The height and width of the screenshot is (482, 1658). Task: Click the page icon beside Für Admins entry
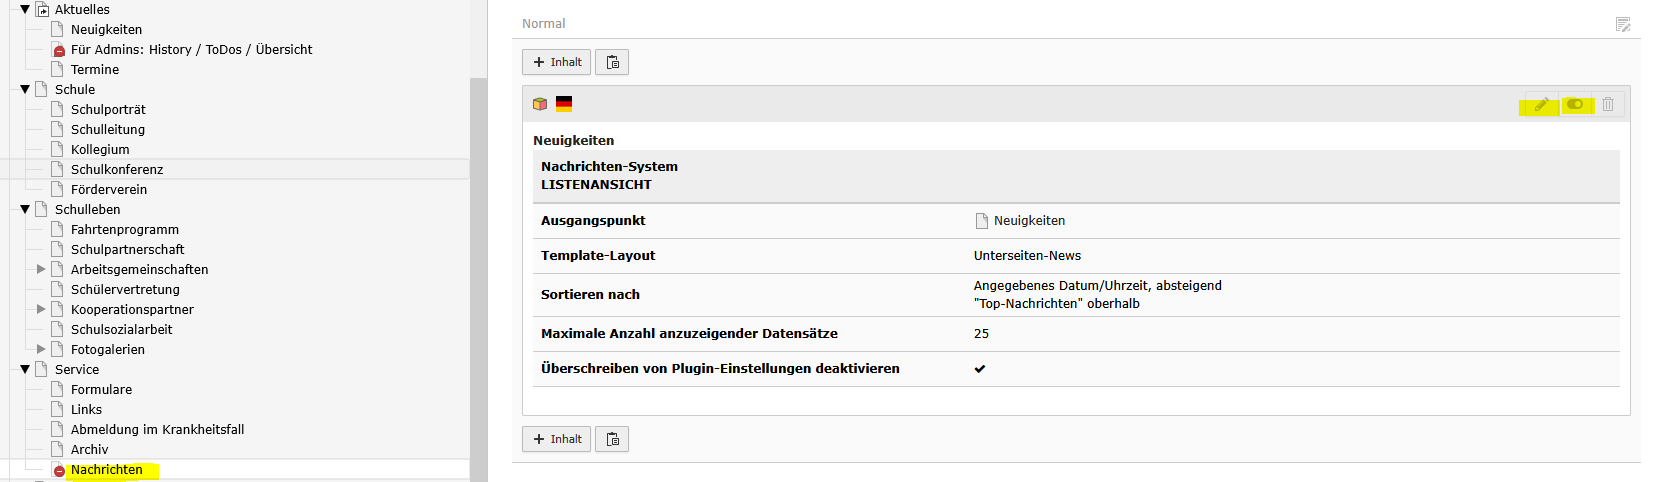pyautogui.click(x=58, y=50)
